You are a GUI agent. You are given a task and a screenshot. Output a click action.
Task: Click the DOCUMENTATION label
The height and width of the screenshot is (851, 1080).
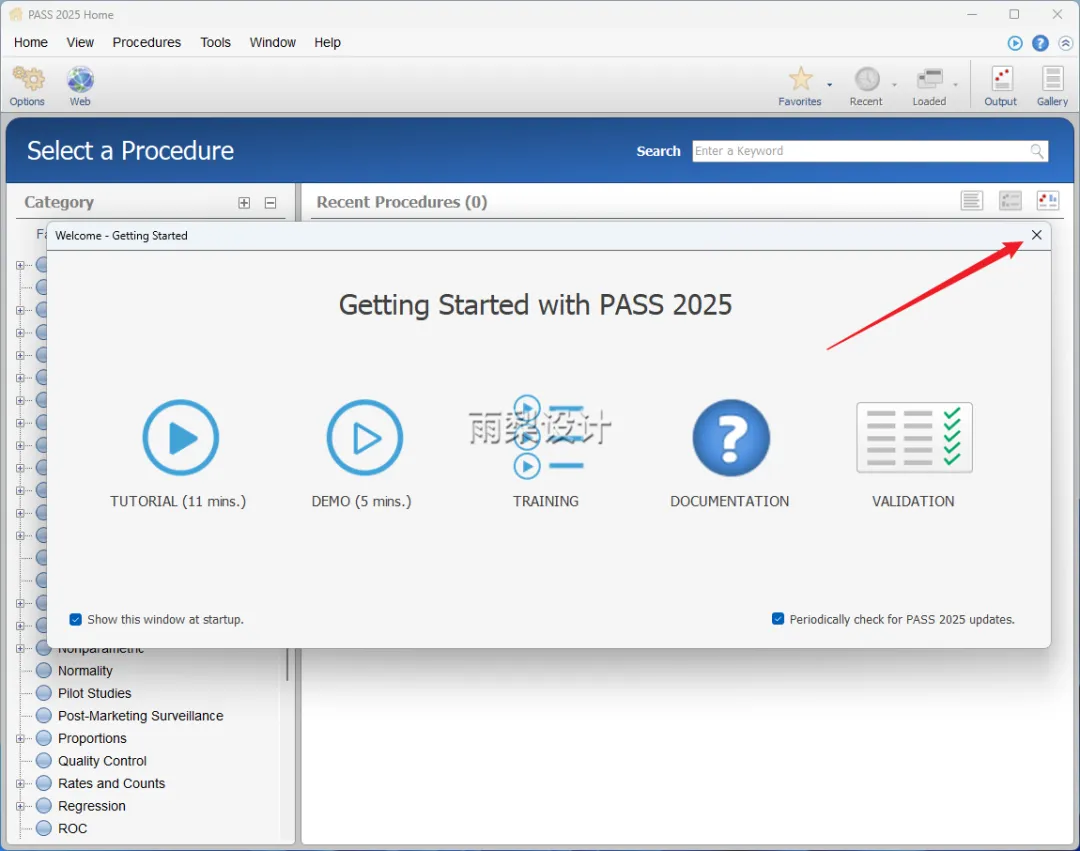(729, 501)
